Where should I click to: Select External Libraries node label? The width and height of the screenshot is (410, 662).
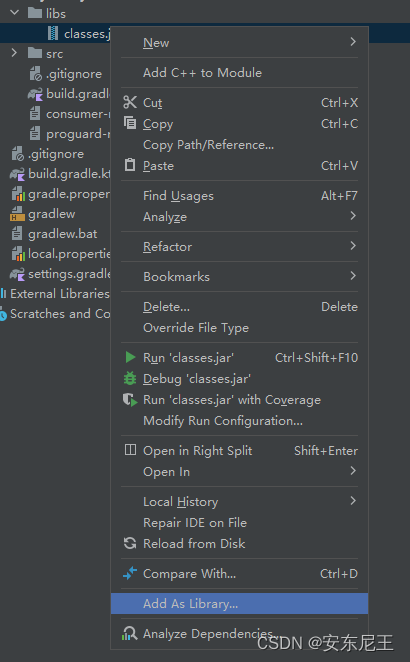[x=60, y=294]
